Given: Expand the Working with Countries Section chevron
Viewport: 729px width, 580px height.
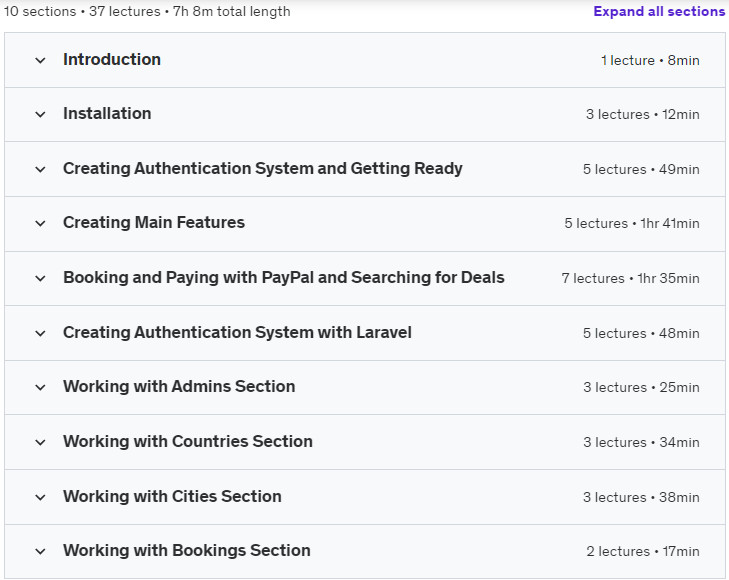Looking at the screenshot, I should point(40,442).
